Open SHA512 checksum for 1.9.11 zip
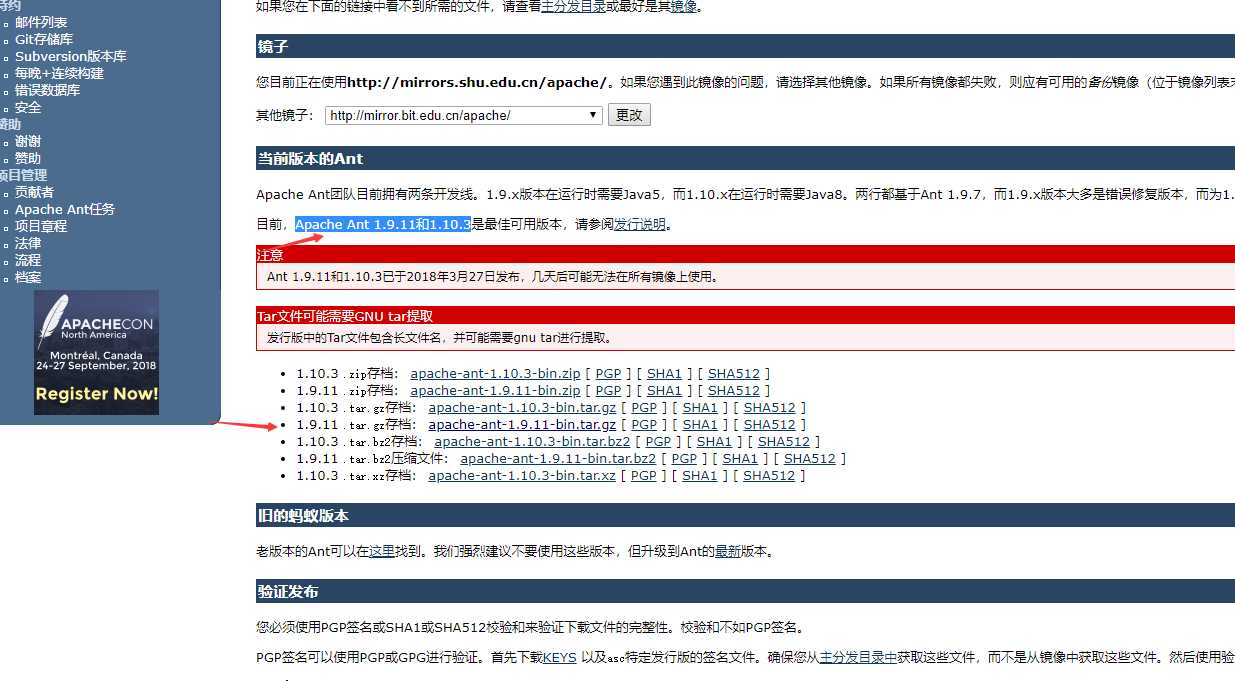This screenshot has height=681, width=1235. point(734,391)
